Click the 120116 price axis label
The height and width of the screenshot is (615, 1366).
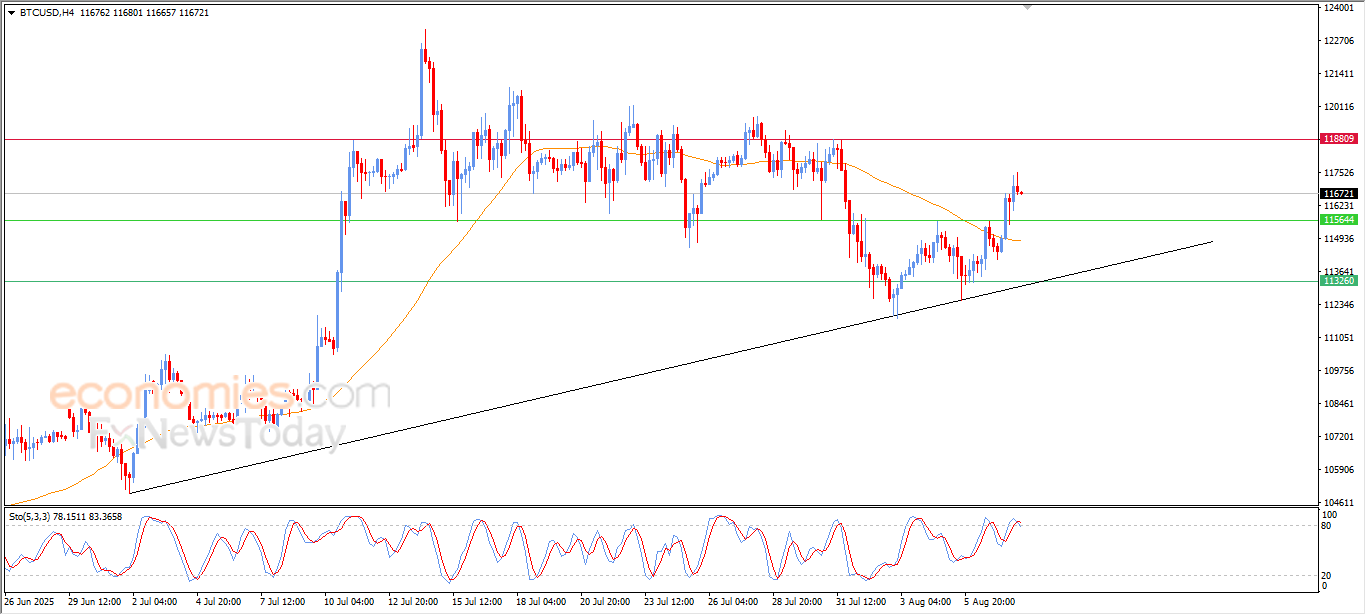pyautogui.click(x=1339, y=107)
